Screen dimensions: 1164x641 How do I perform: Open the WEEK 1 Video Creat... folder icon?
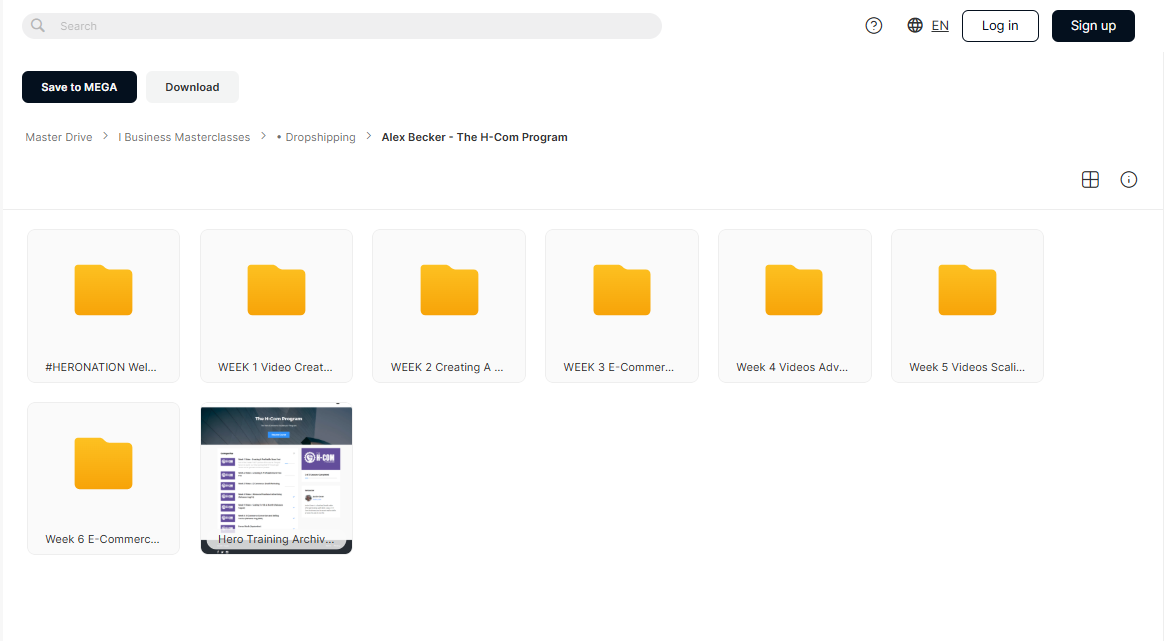click(x=276, y=290)
